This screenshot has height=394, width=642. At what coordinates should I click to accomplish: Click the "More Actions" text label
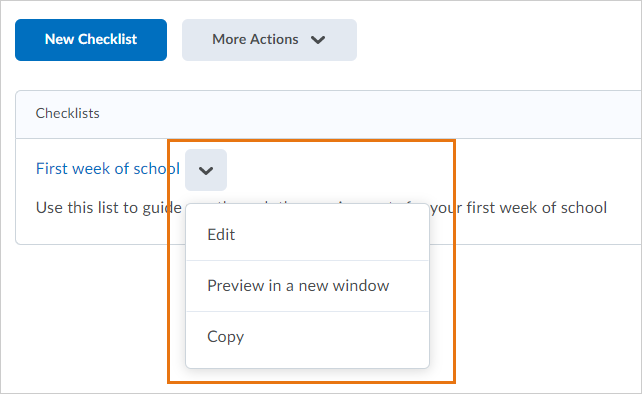[x=255, y=39]
